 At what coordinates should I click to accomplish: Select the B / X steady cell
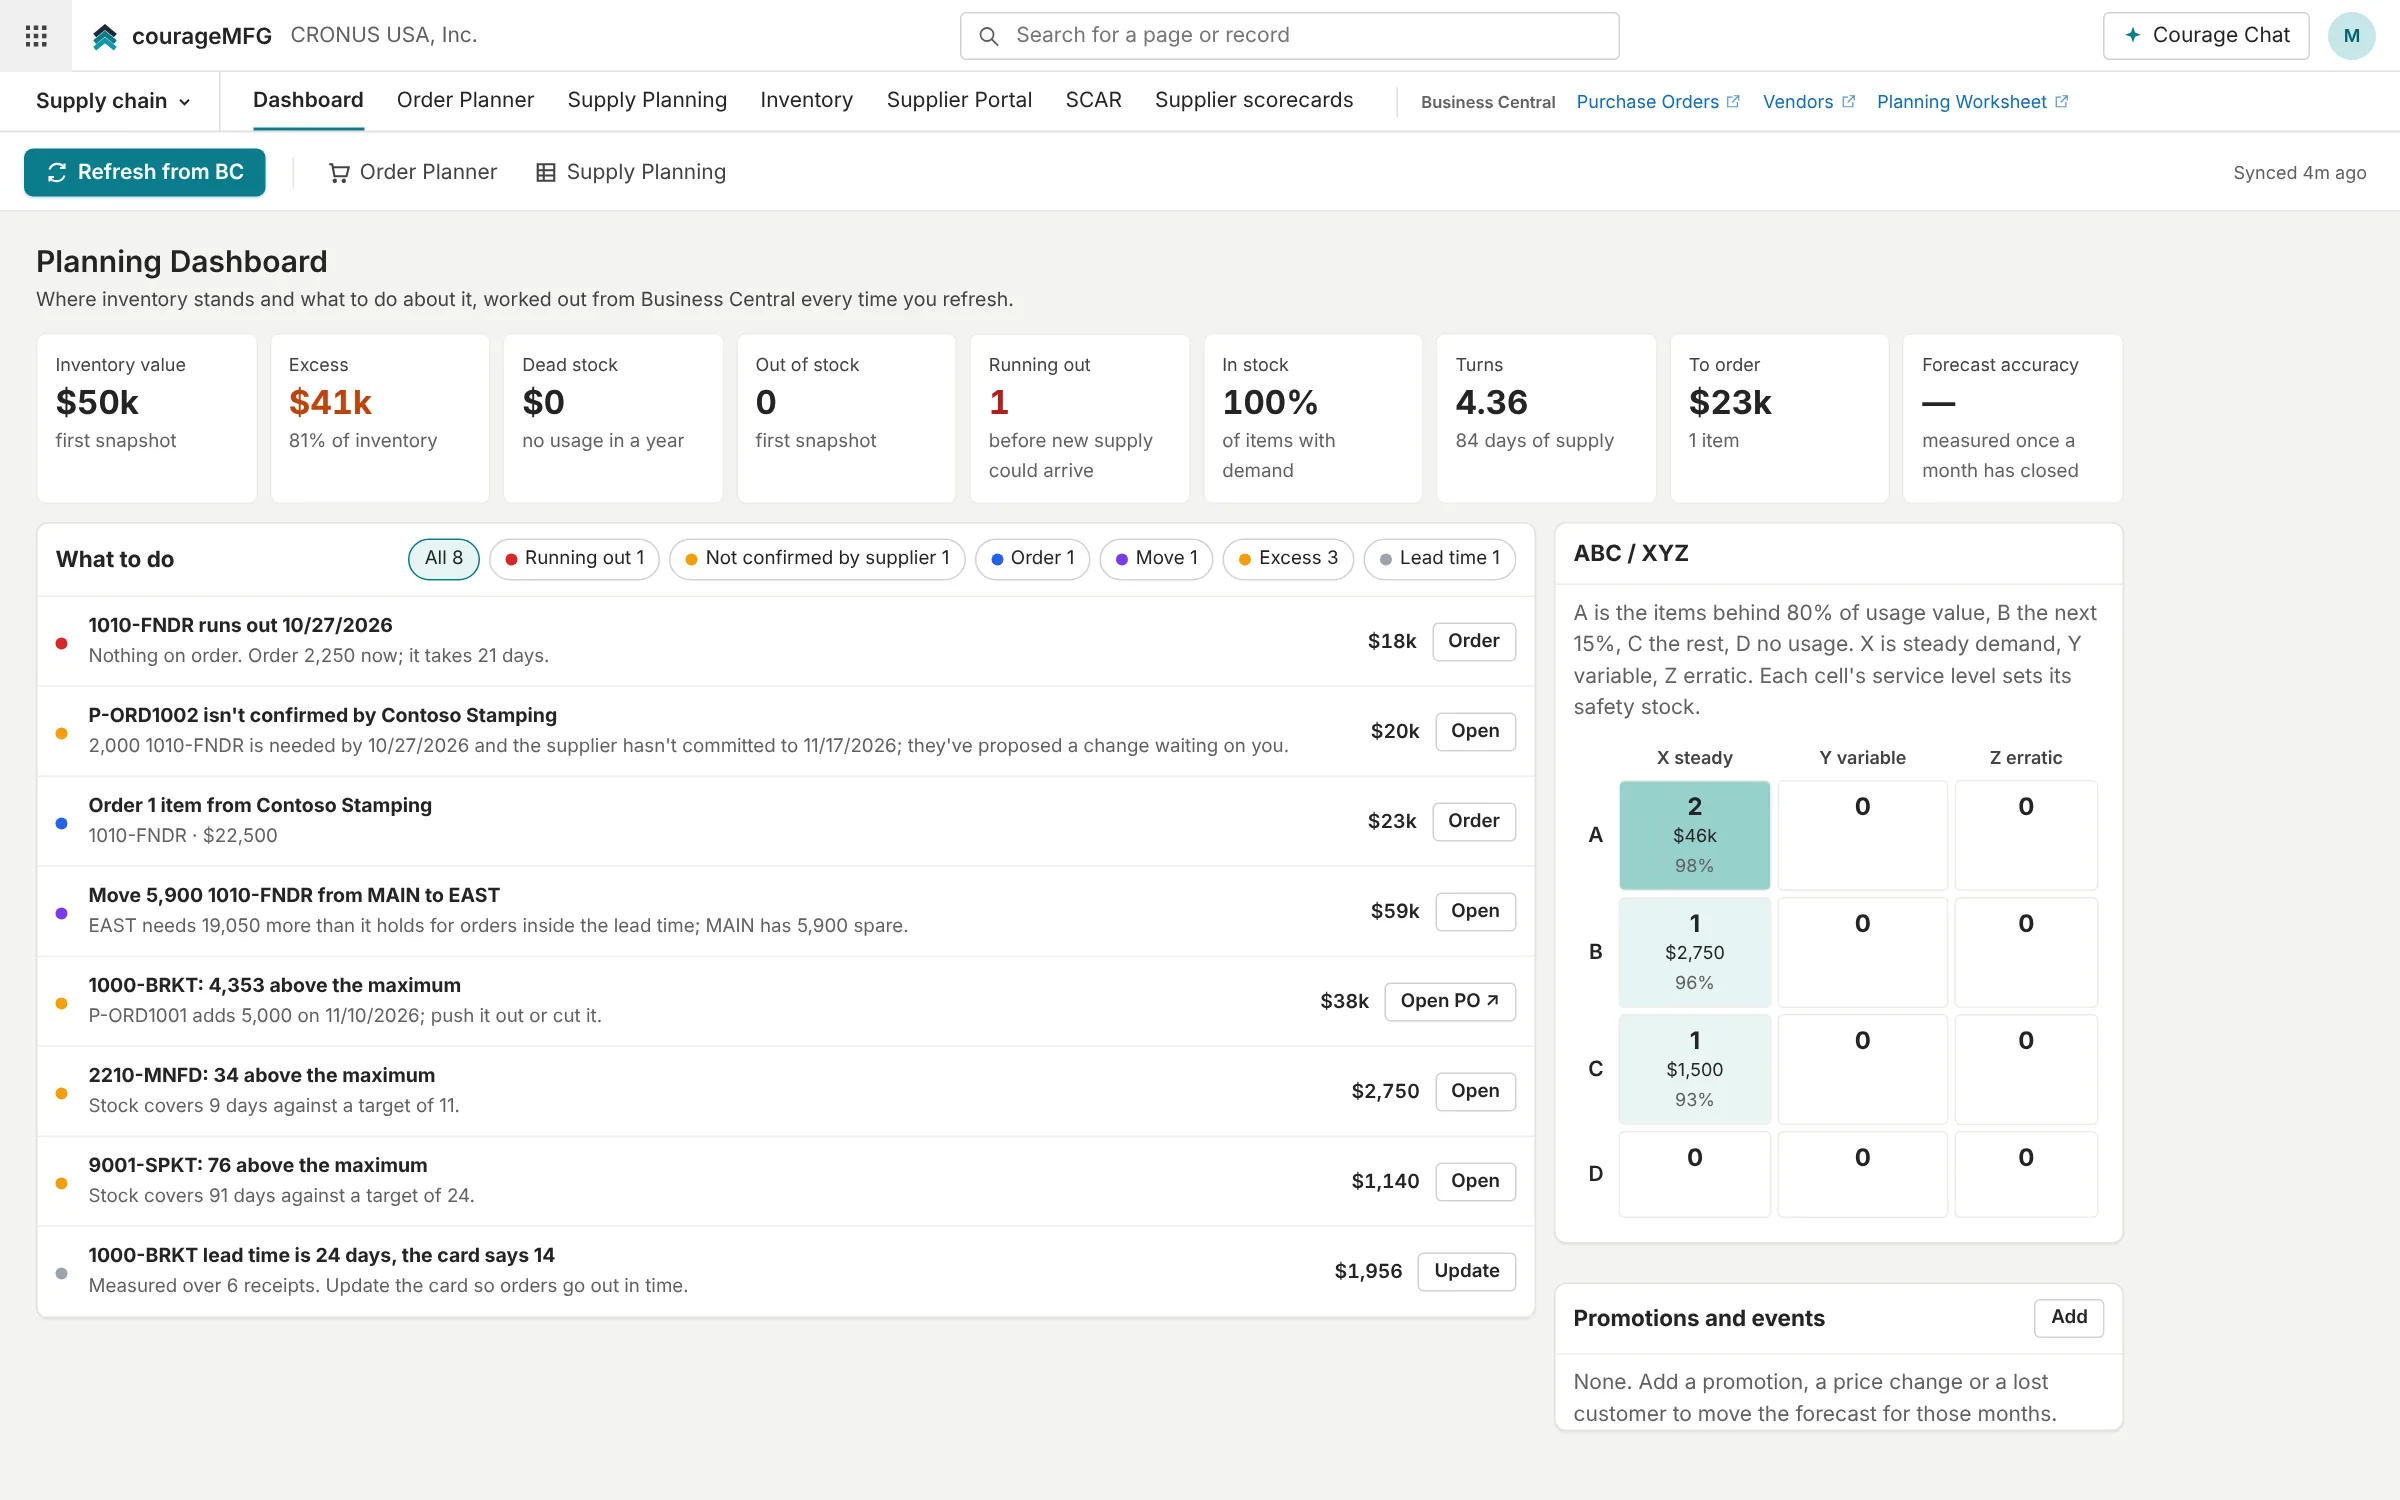click(1694, 952)
